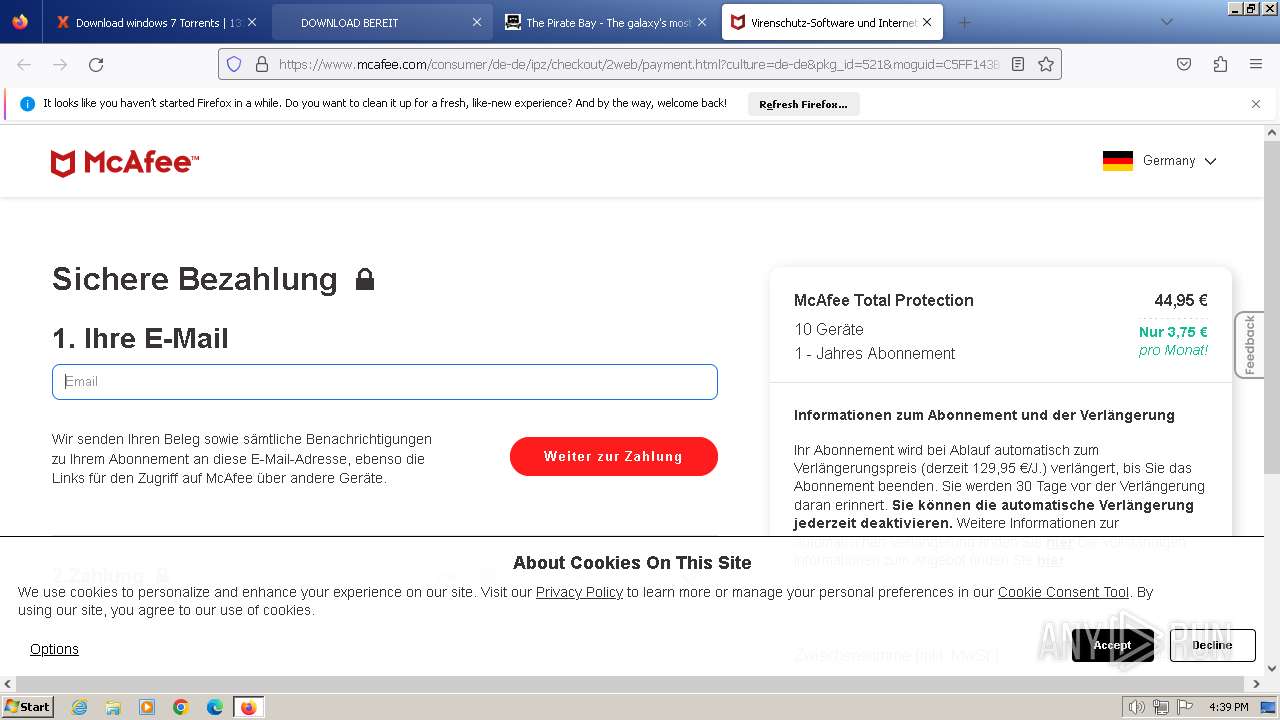Open the Firefox View icon

click(x=20, y=22)
